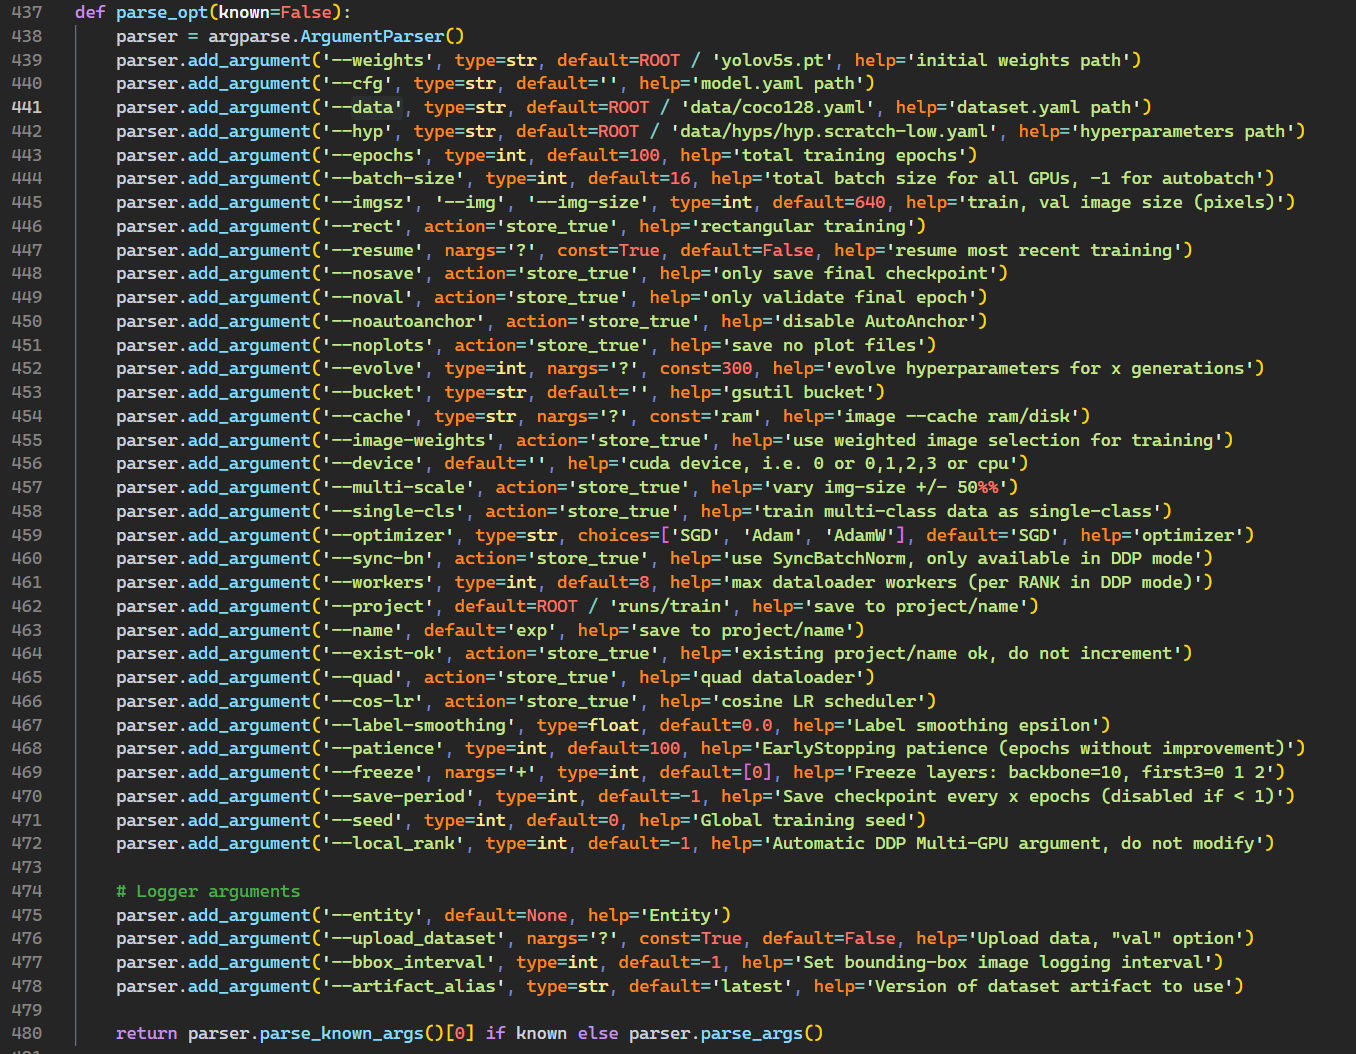Image resolution: width=1356 pixels, height=1054 pixels.
Task: Click the '--upload_dataset' argument string
Action: [414, 939]
